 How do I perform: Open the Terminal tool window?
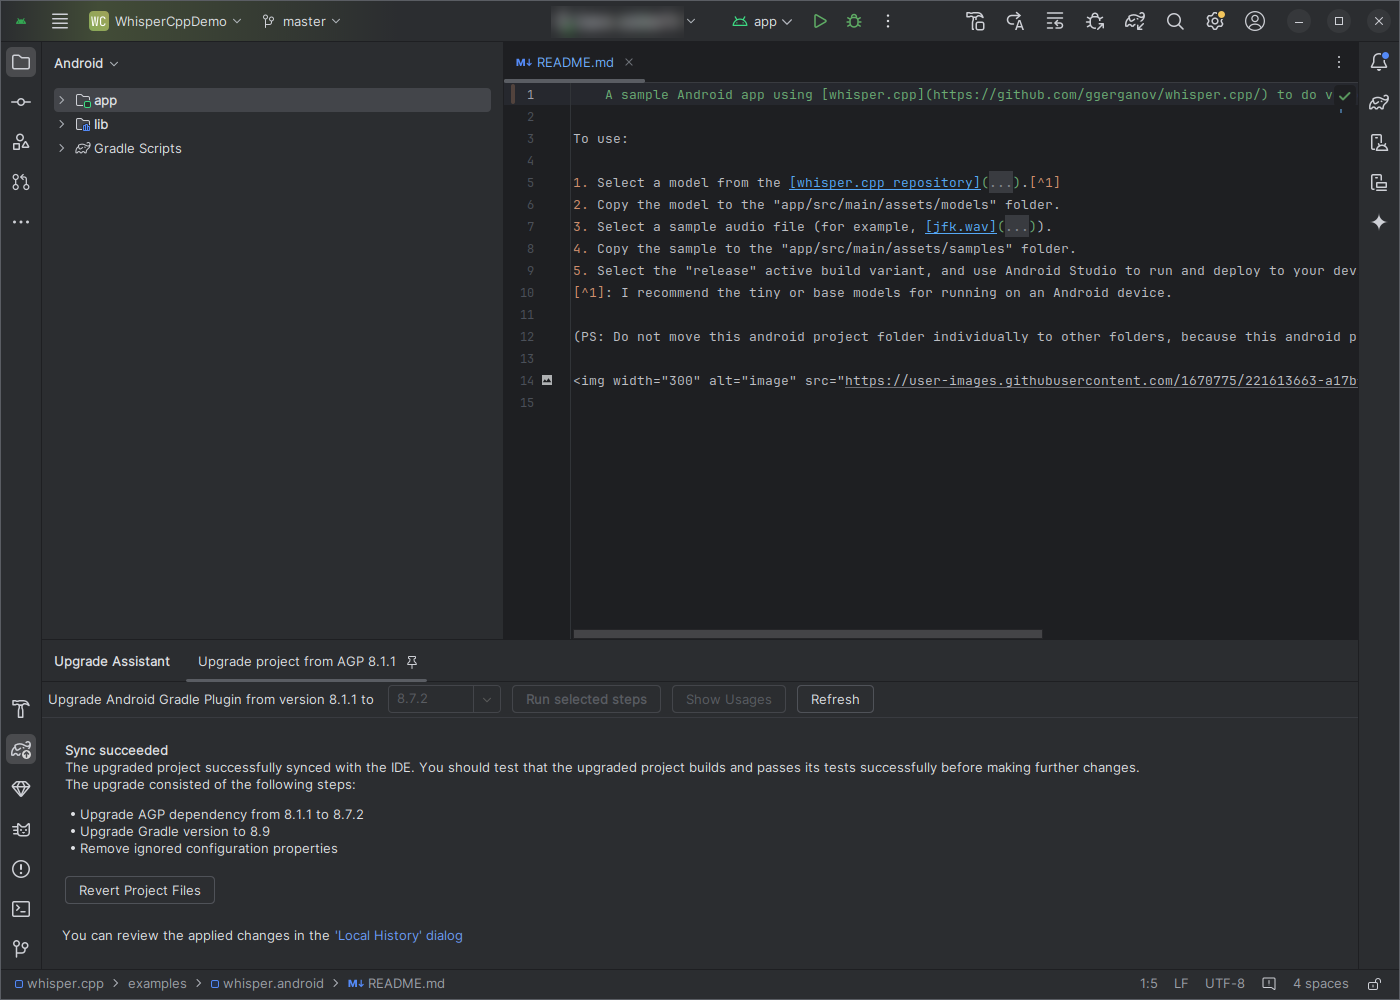coord(20,908)
